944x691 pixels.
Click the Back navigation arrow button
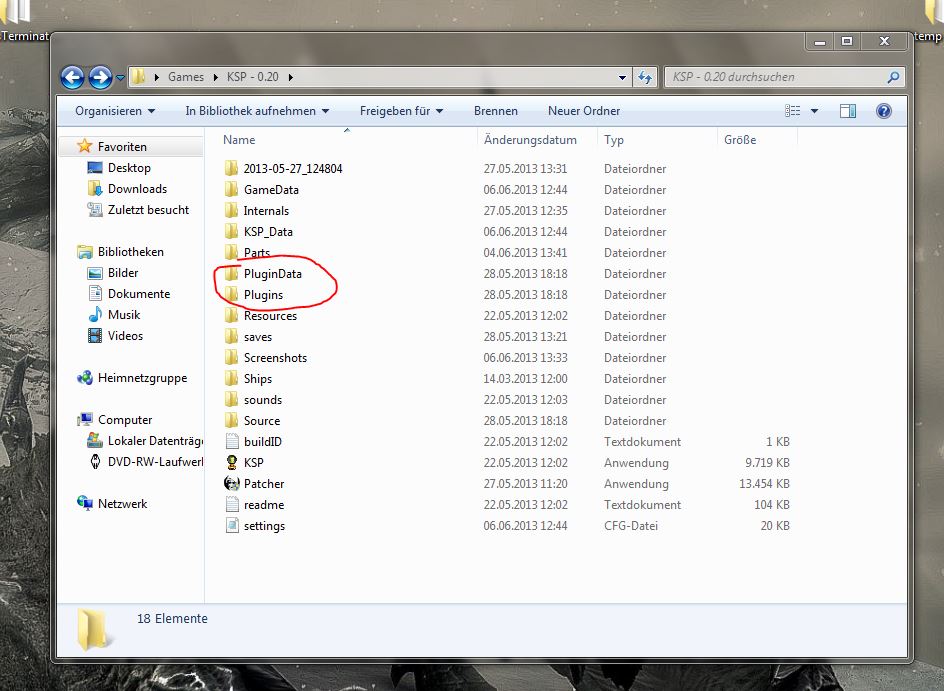(72, 77)
